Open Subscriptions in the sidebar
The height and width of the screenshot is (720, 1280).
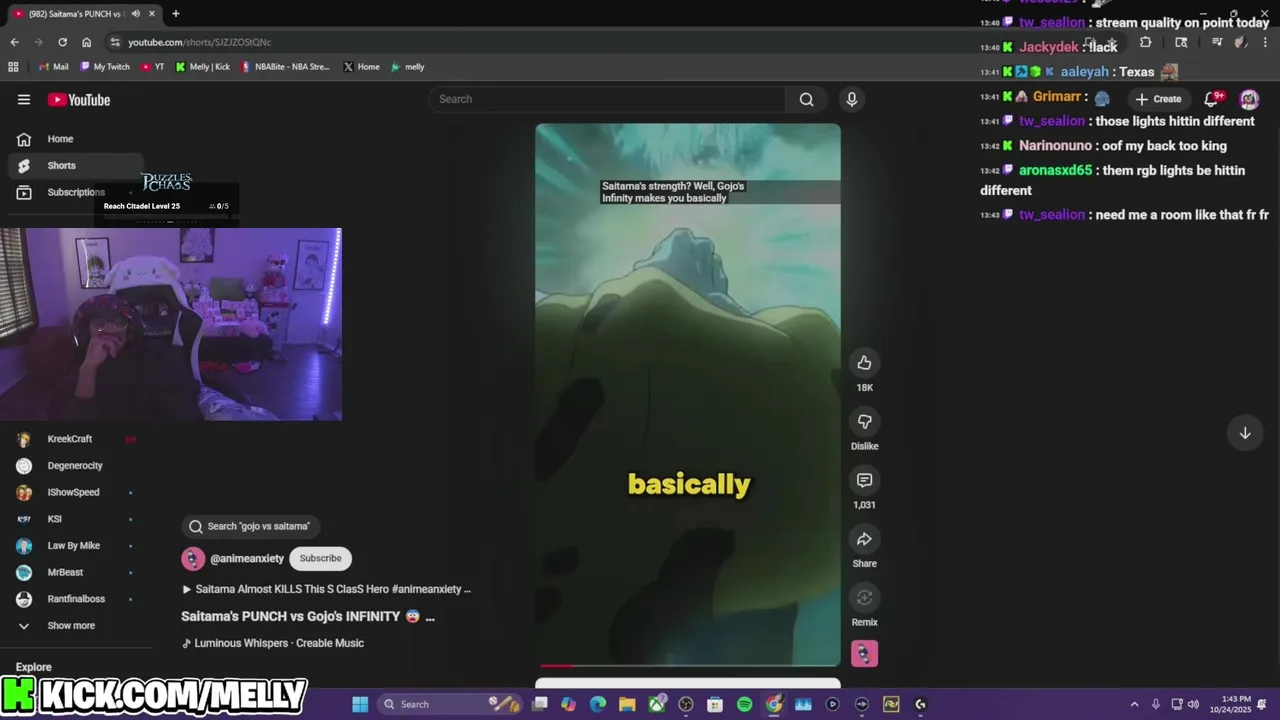point(75,192)
